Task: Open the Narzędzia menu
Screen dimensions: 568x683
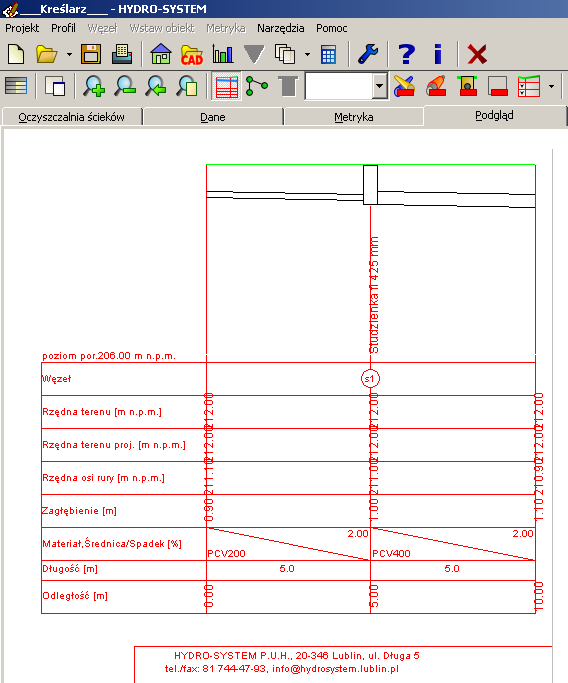Action: click(x=281, y=28)
